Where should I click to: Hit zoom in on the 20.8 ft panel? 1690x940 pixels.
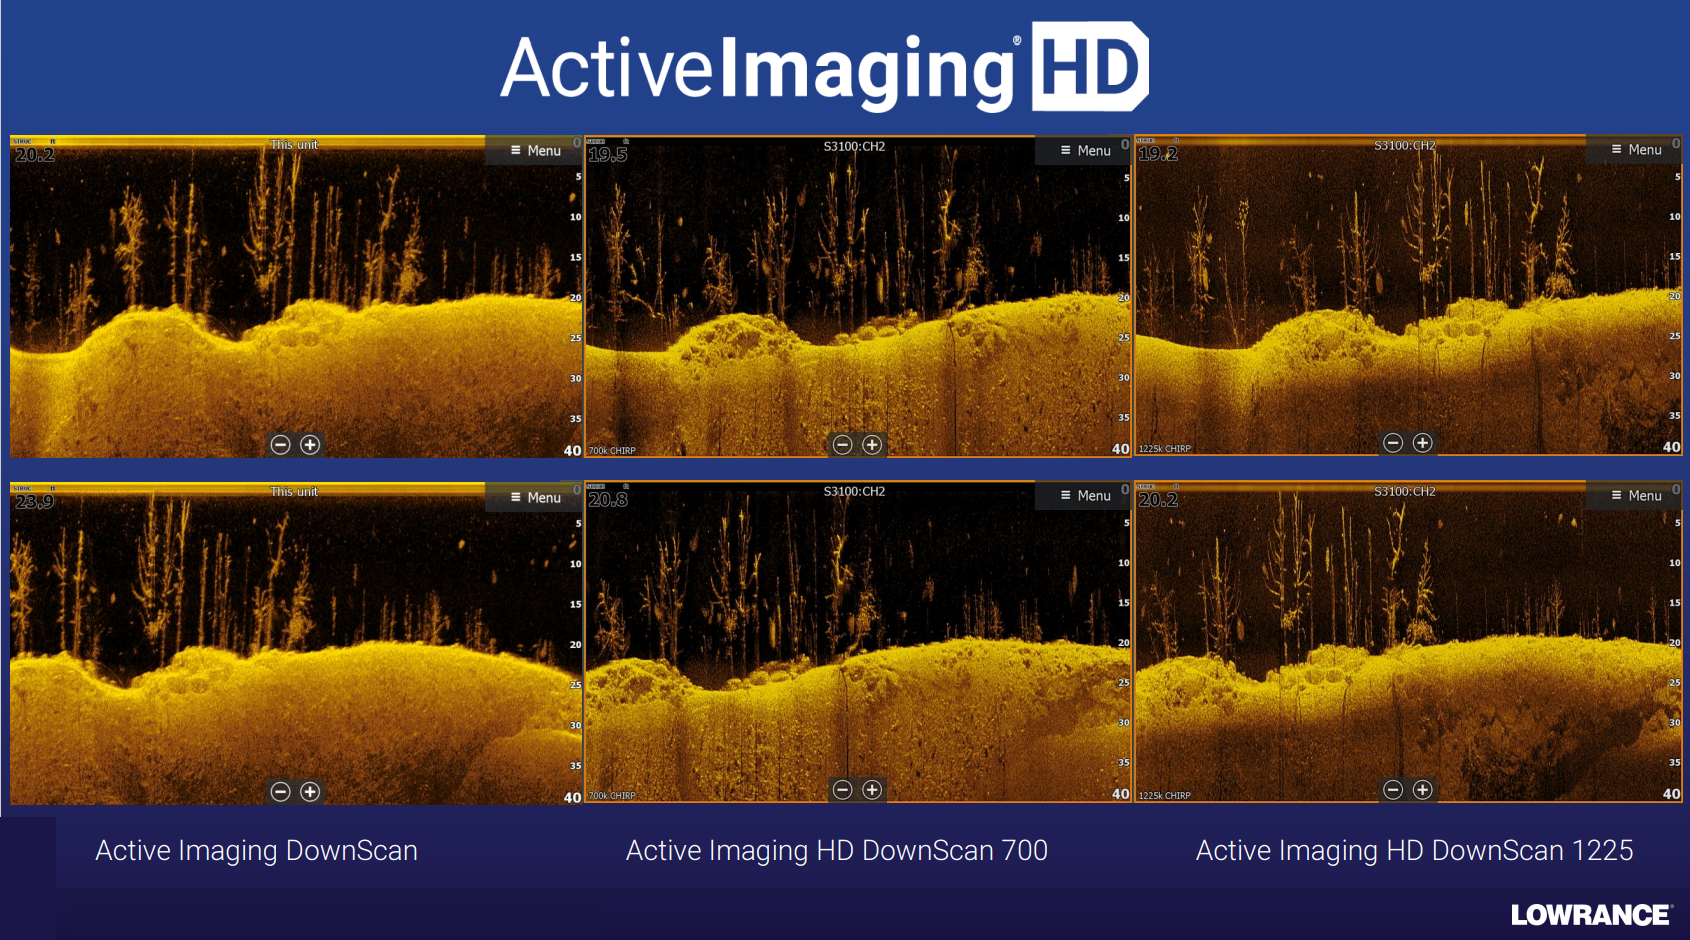872,790
